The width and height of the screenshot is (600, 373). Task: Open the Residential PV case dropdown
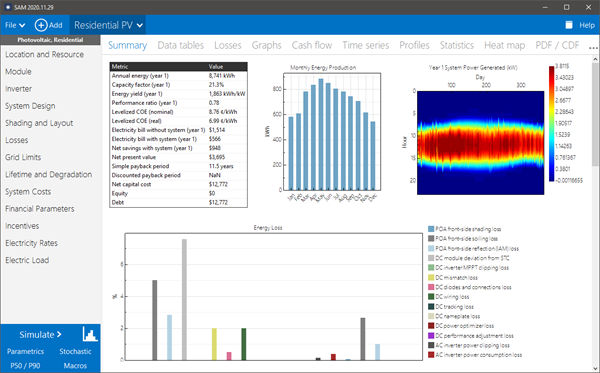click(x=108, y=25)
